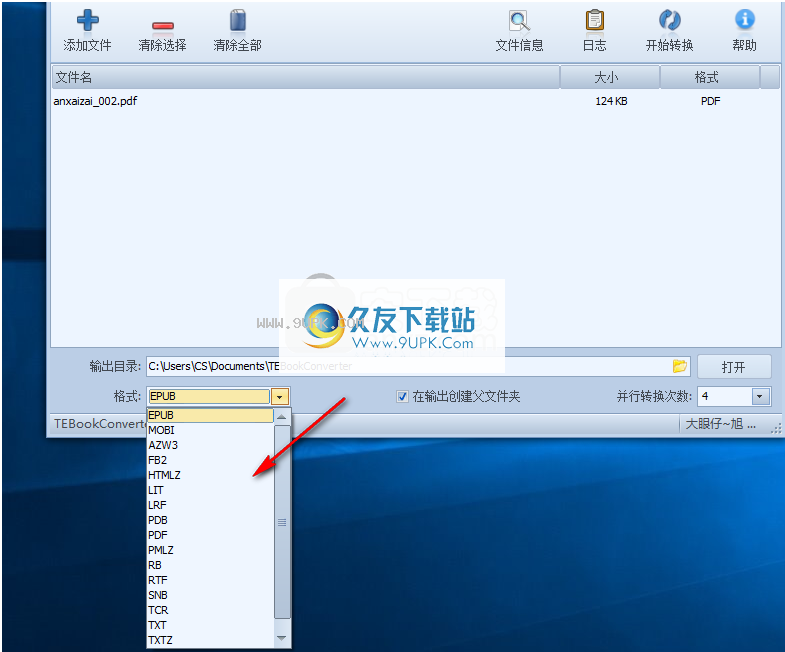This screenshot has width=785, height=652.
Task: Select HTMLZ in the format list
Action: [210, 475]
